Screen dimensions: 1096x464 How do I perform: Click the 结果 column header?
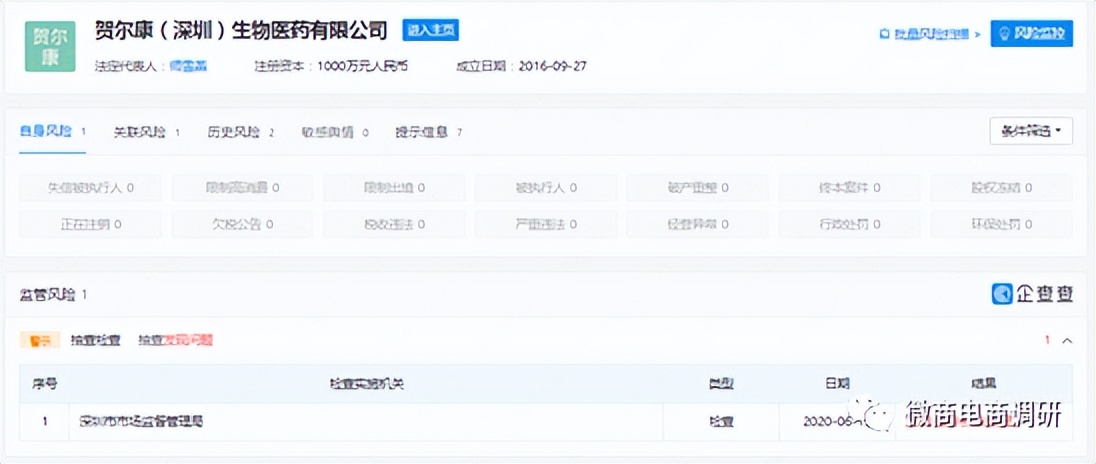[x=984, y=384]
